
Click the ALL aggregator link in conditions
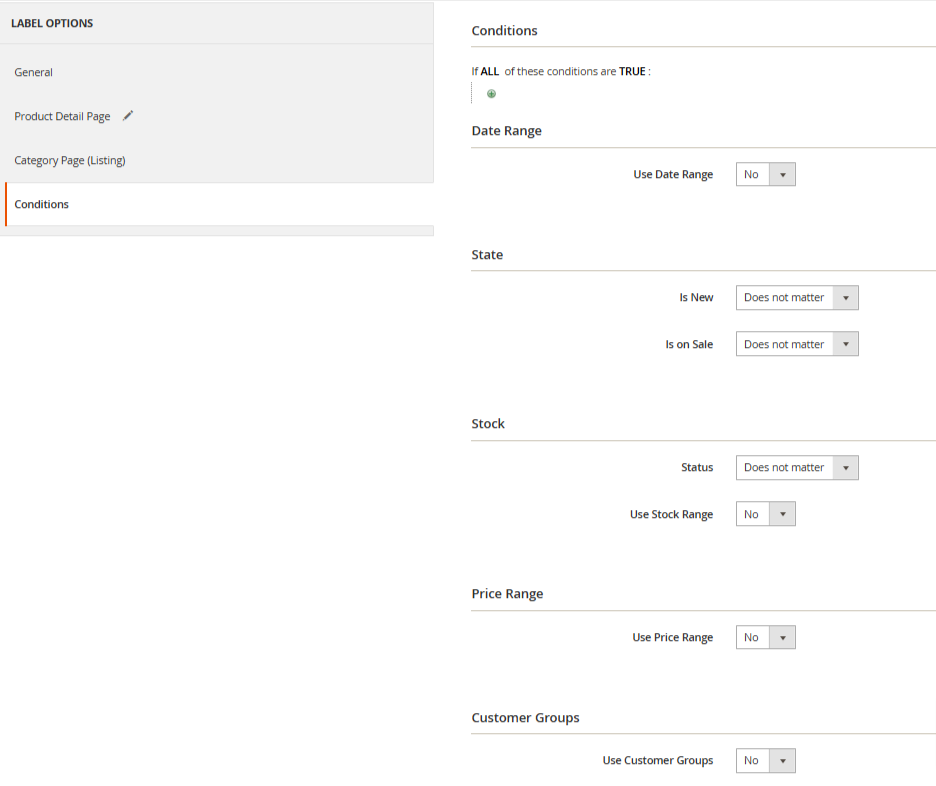(x=490, y=72)
